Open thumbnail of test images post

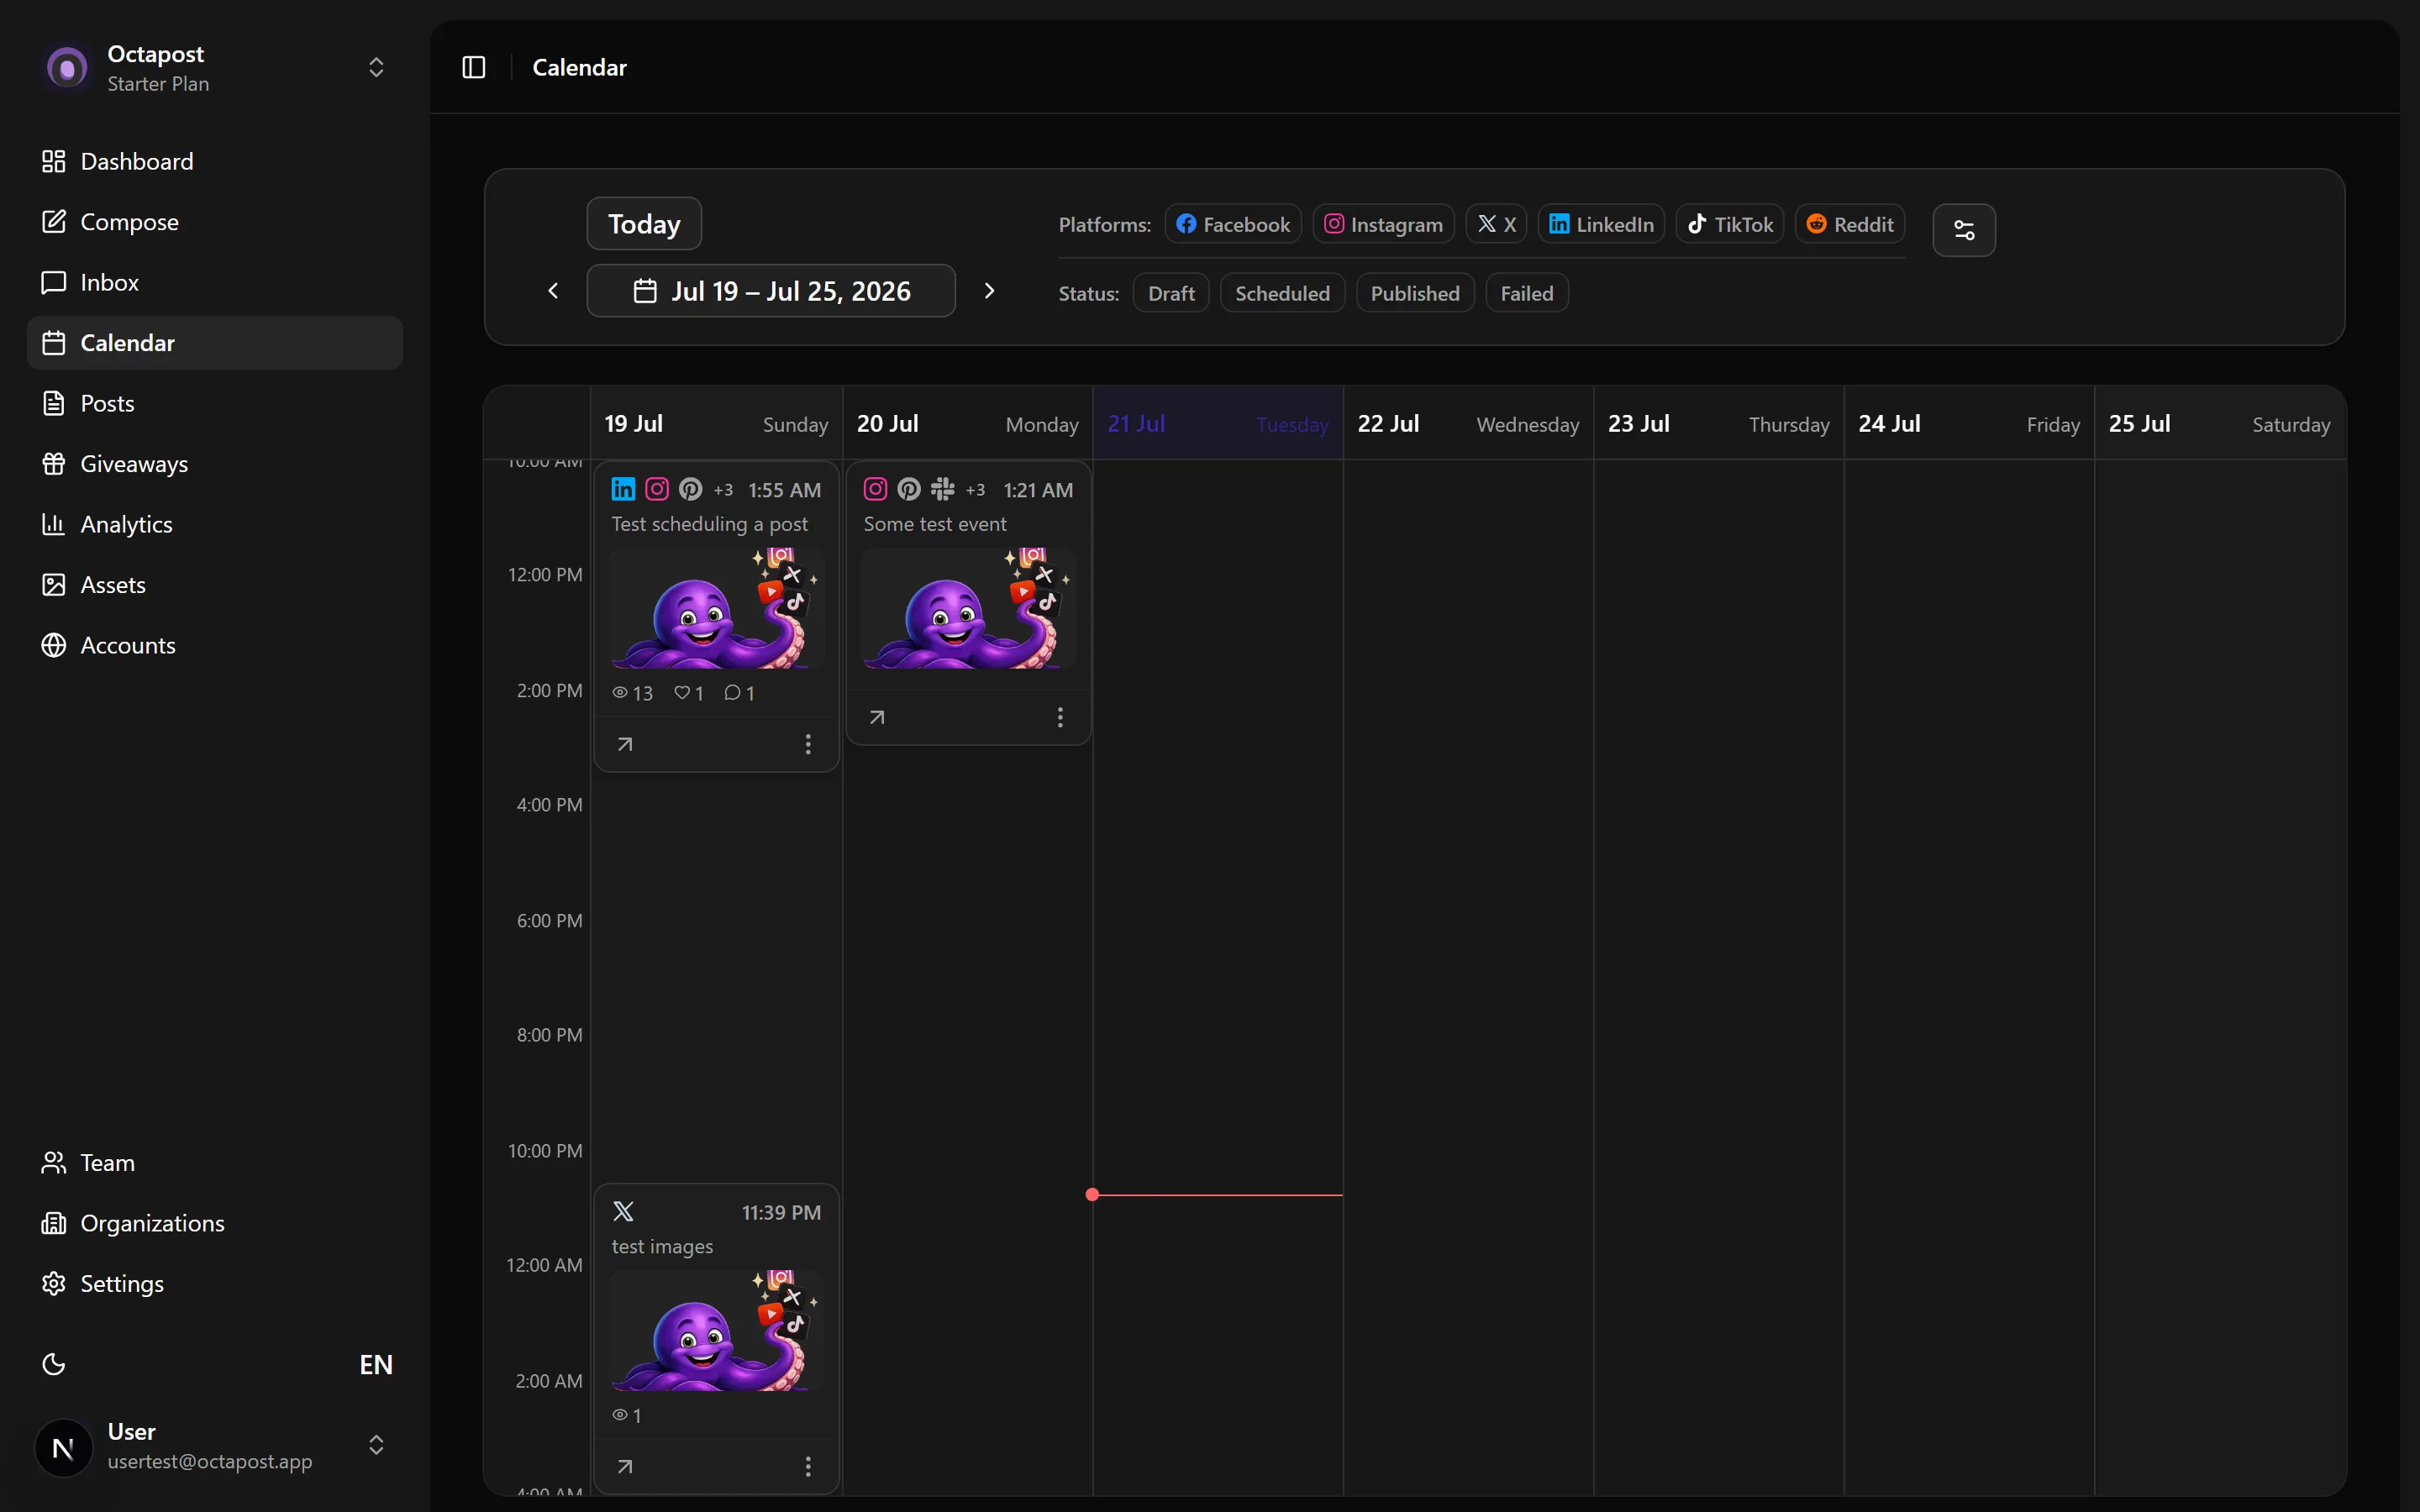coord(717,1331)
